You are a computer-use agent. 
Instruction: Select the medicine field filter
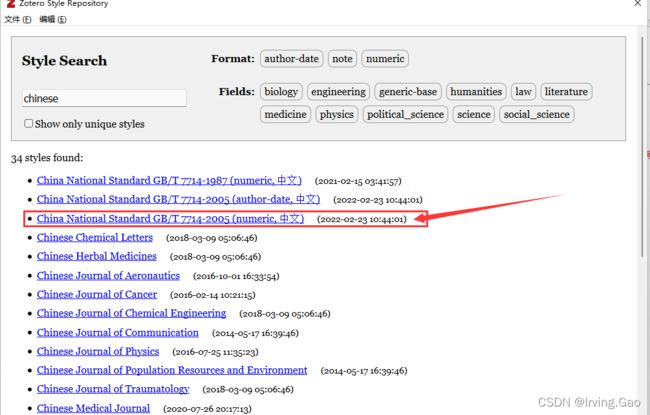pos(285,114)
